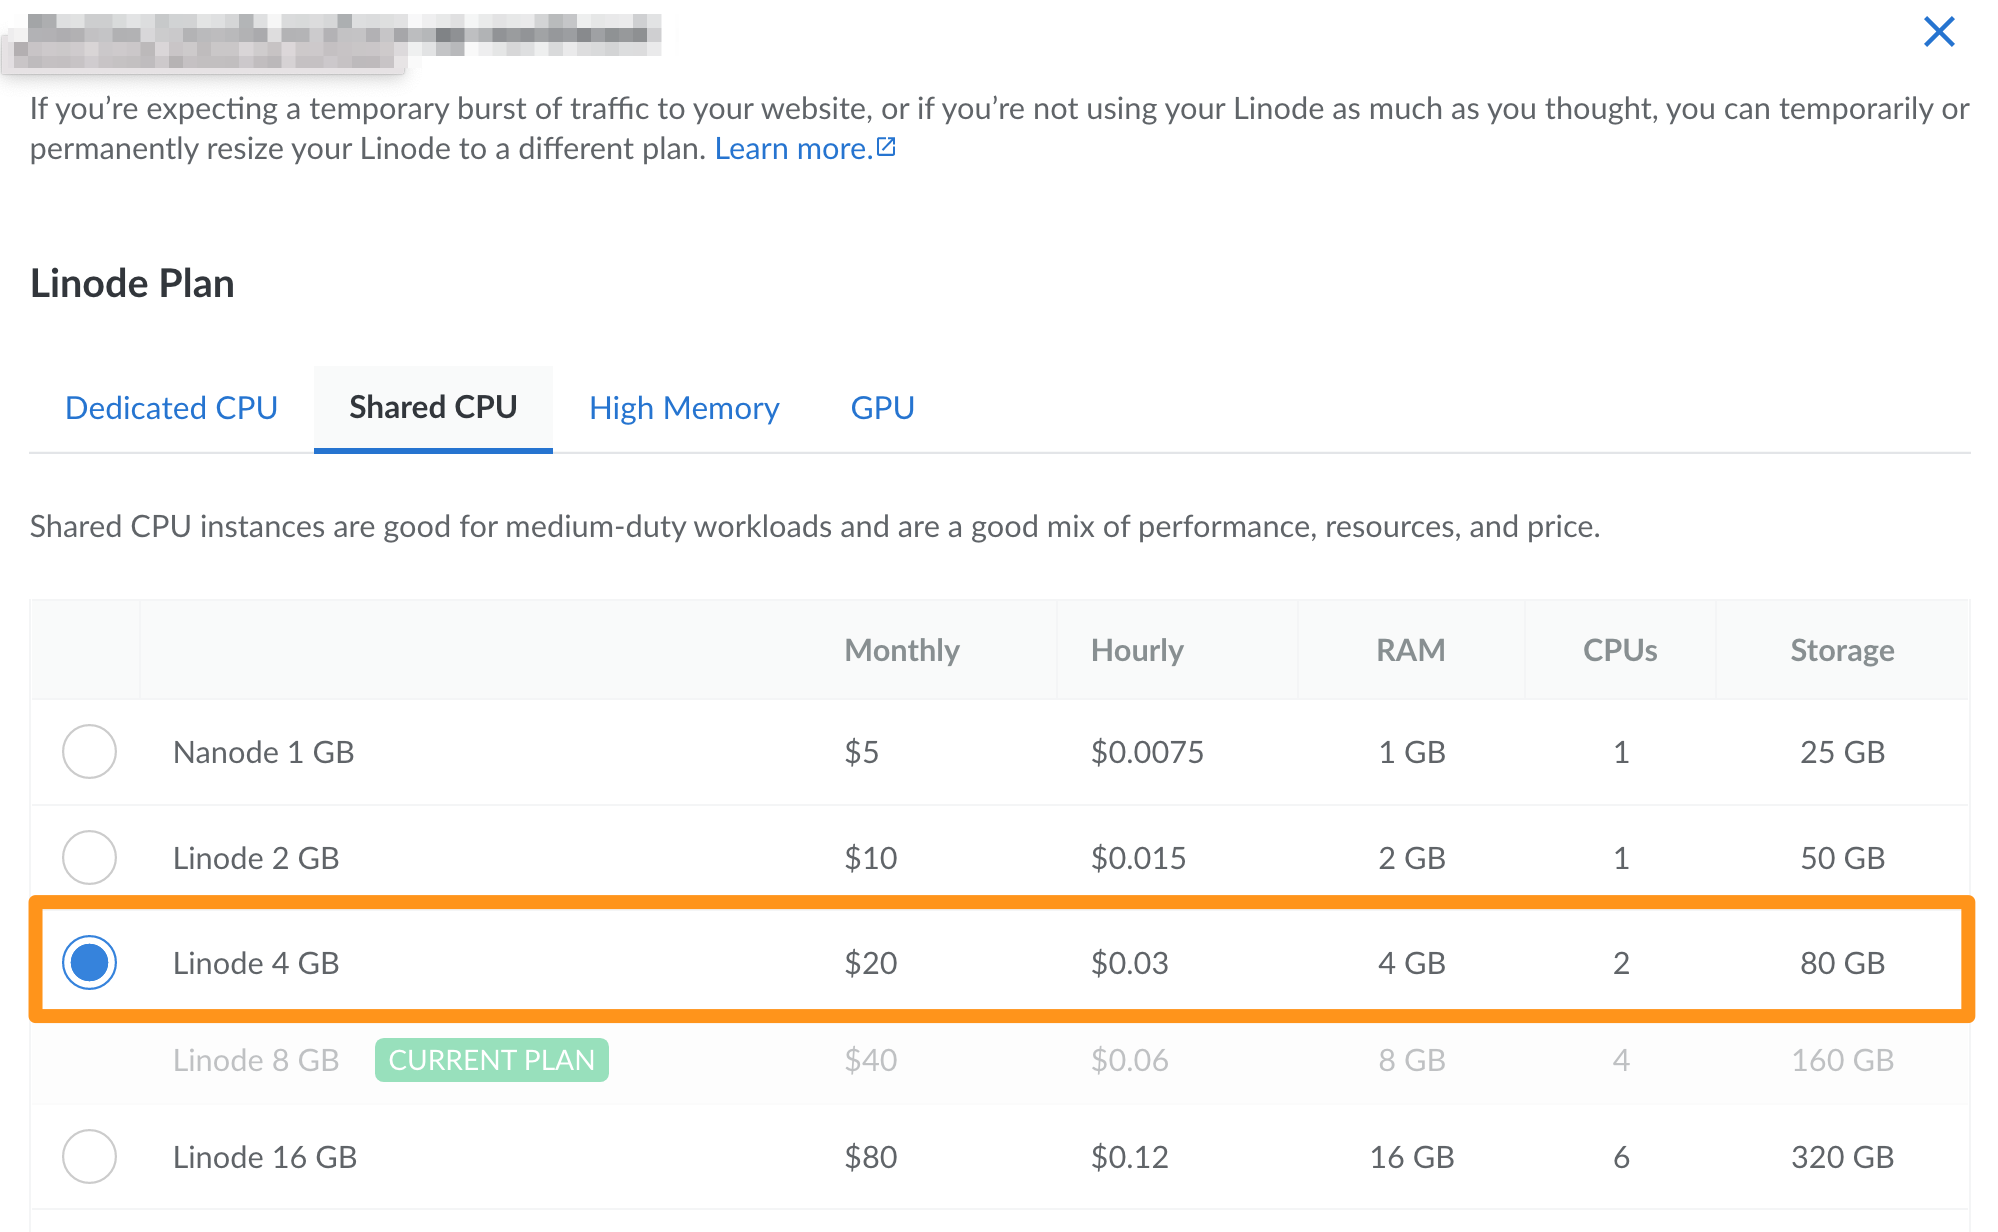Select the Shared CPU tab
This screenshot has width=1998, height=1232.
click(433, 408)
